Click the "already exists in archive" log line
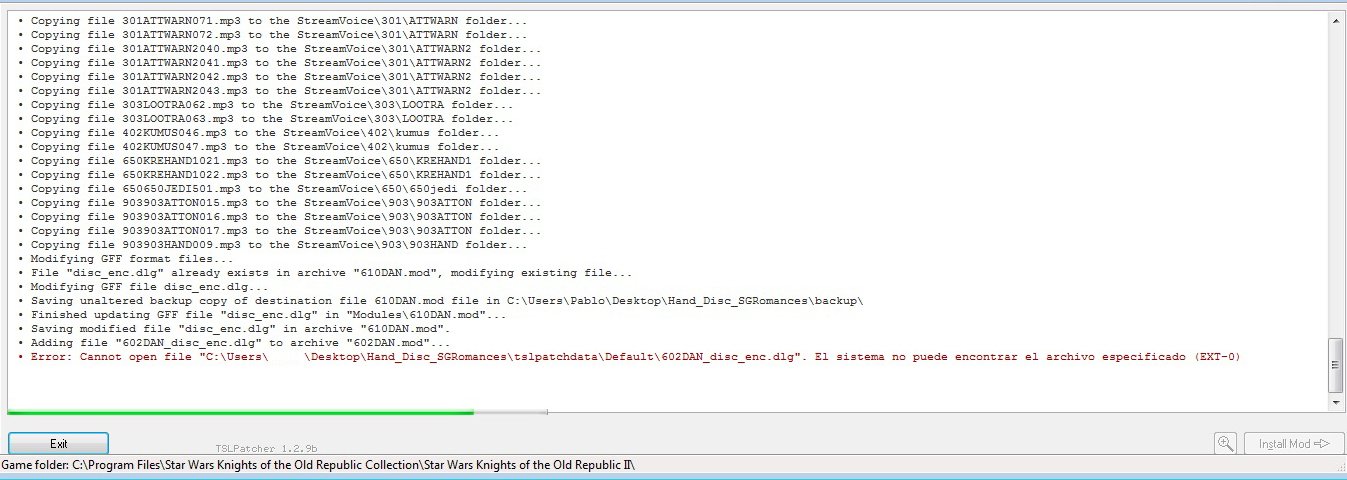 coord(330,273)
